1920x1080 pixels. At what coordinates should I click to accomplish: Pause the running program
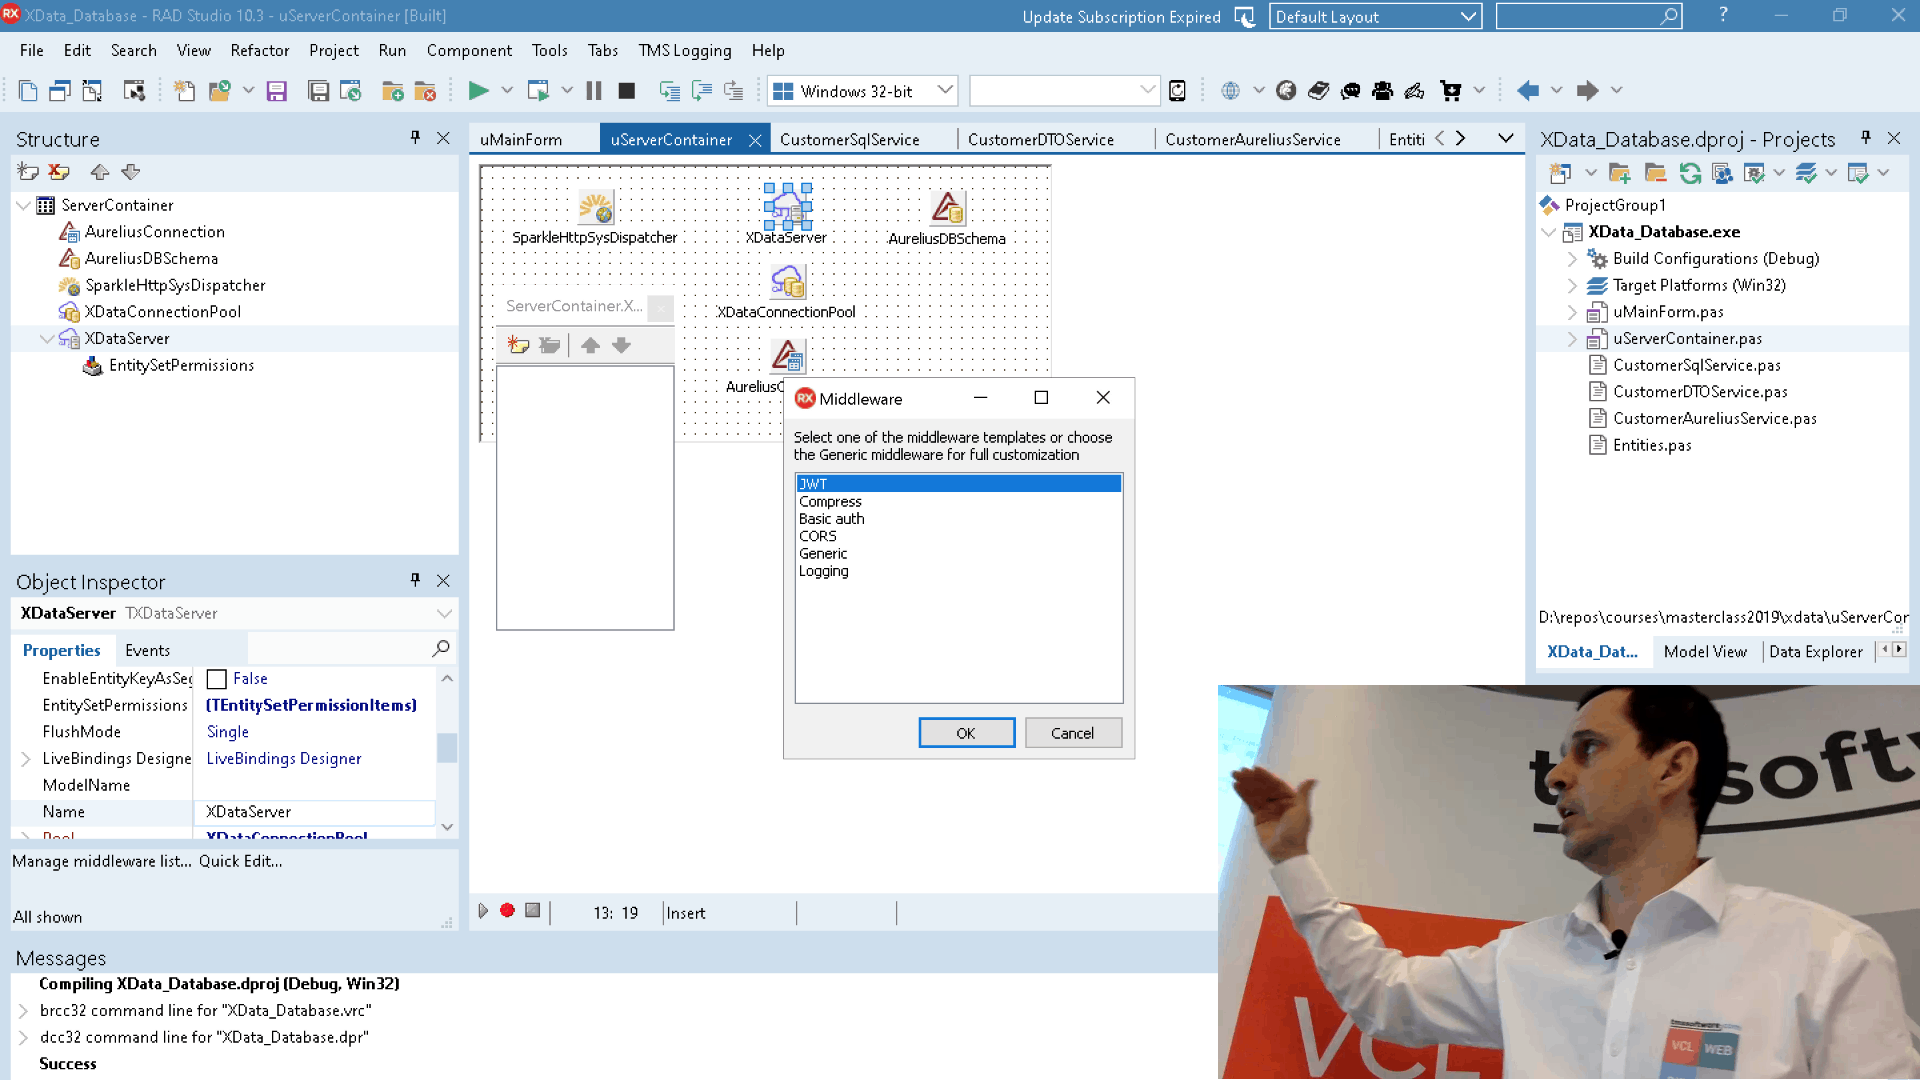pos(594,90)
